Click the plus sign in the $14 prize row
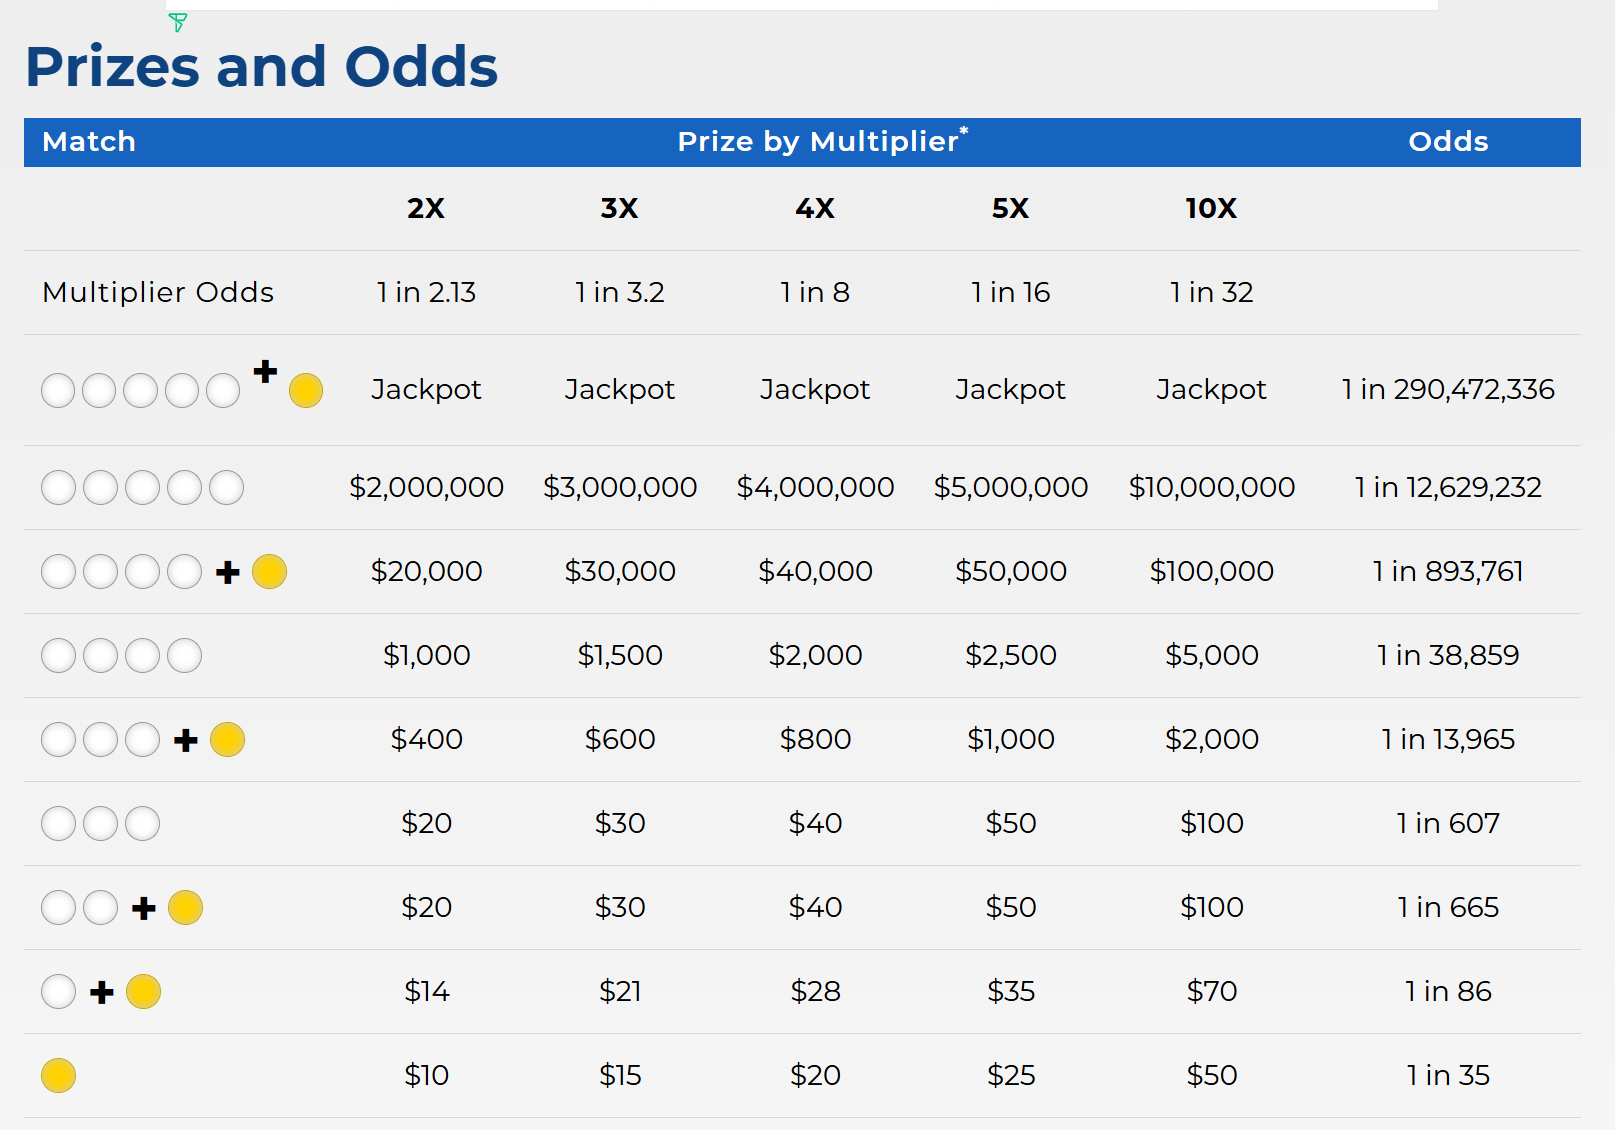The height and width of the screenshot is (1130, 1615). coord(102,992)
